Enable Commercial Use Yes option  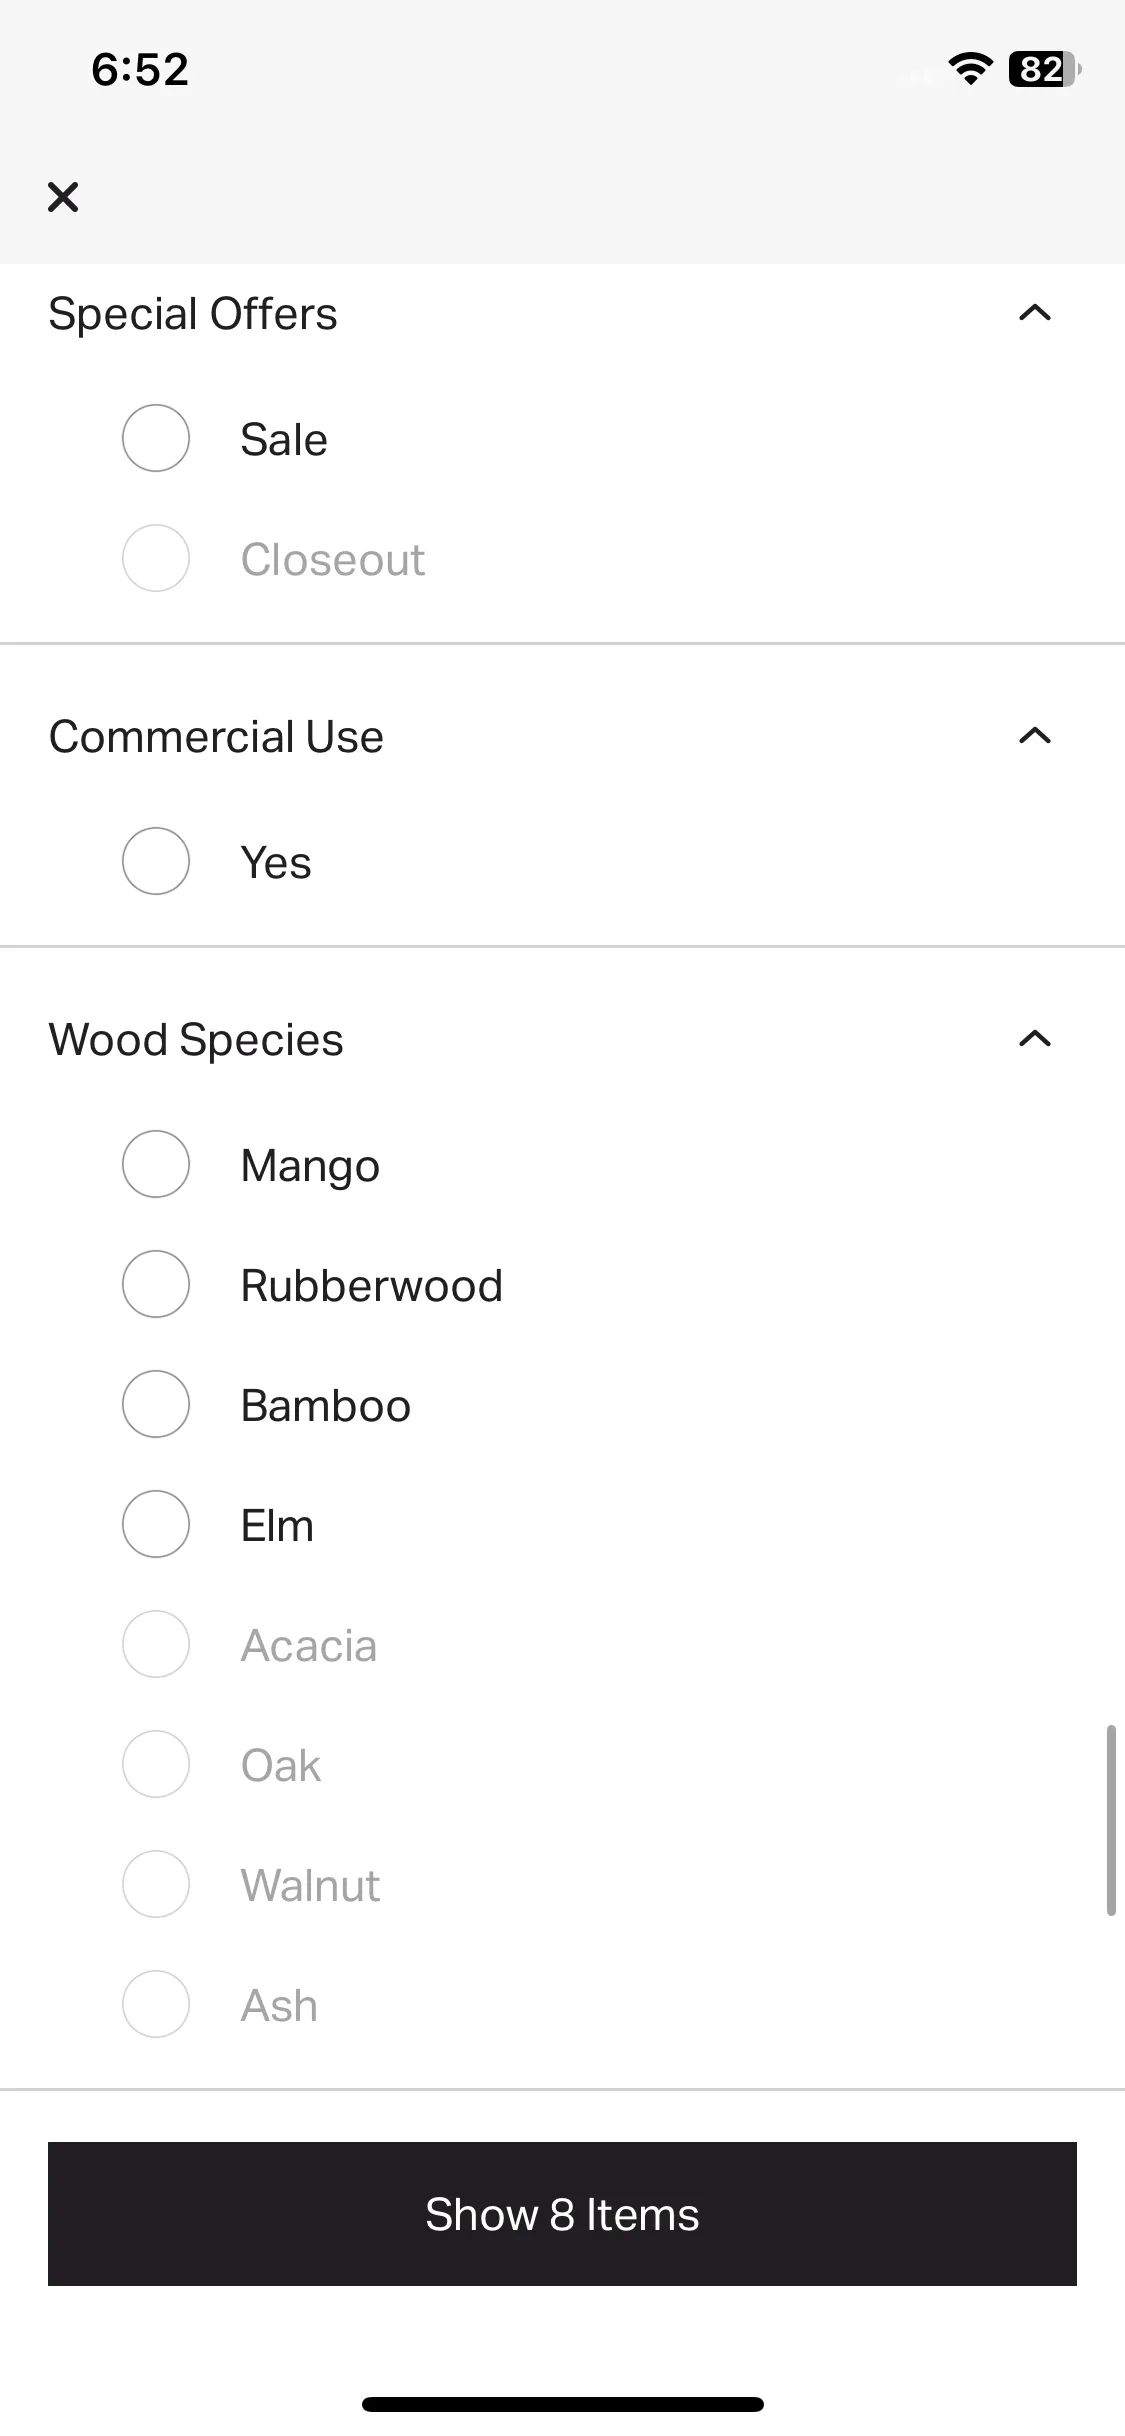click(x=156, y=861)
